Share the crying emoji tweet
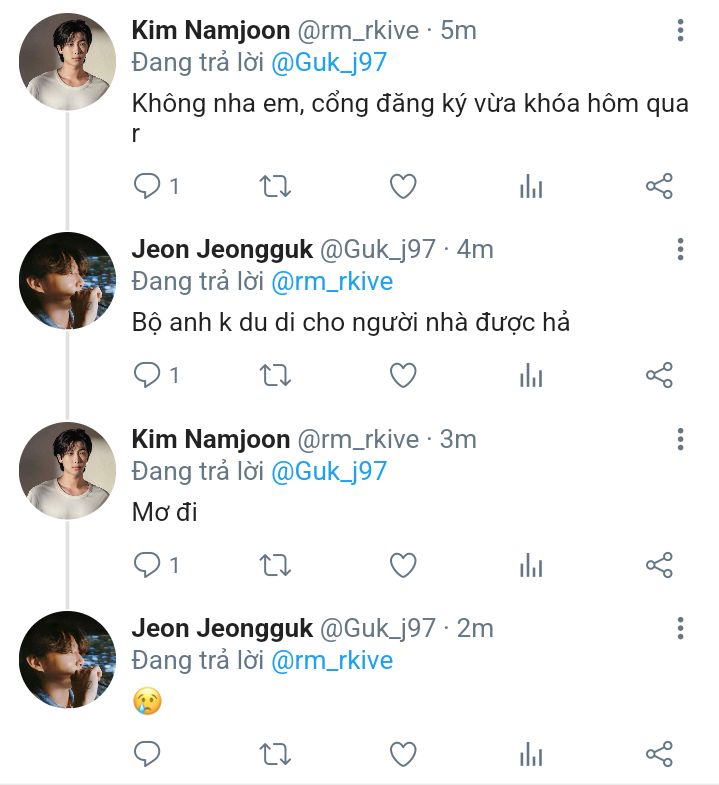Screen dimensions: 719x785 tap(659, 753)
